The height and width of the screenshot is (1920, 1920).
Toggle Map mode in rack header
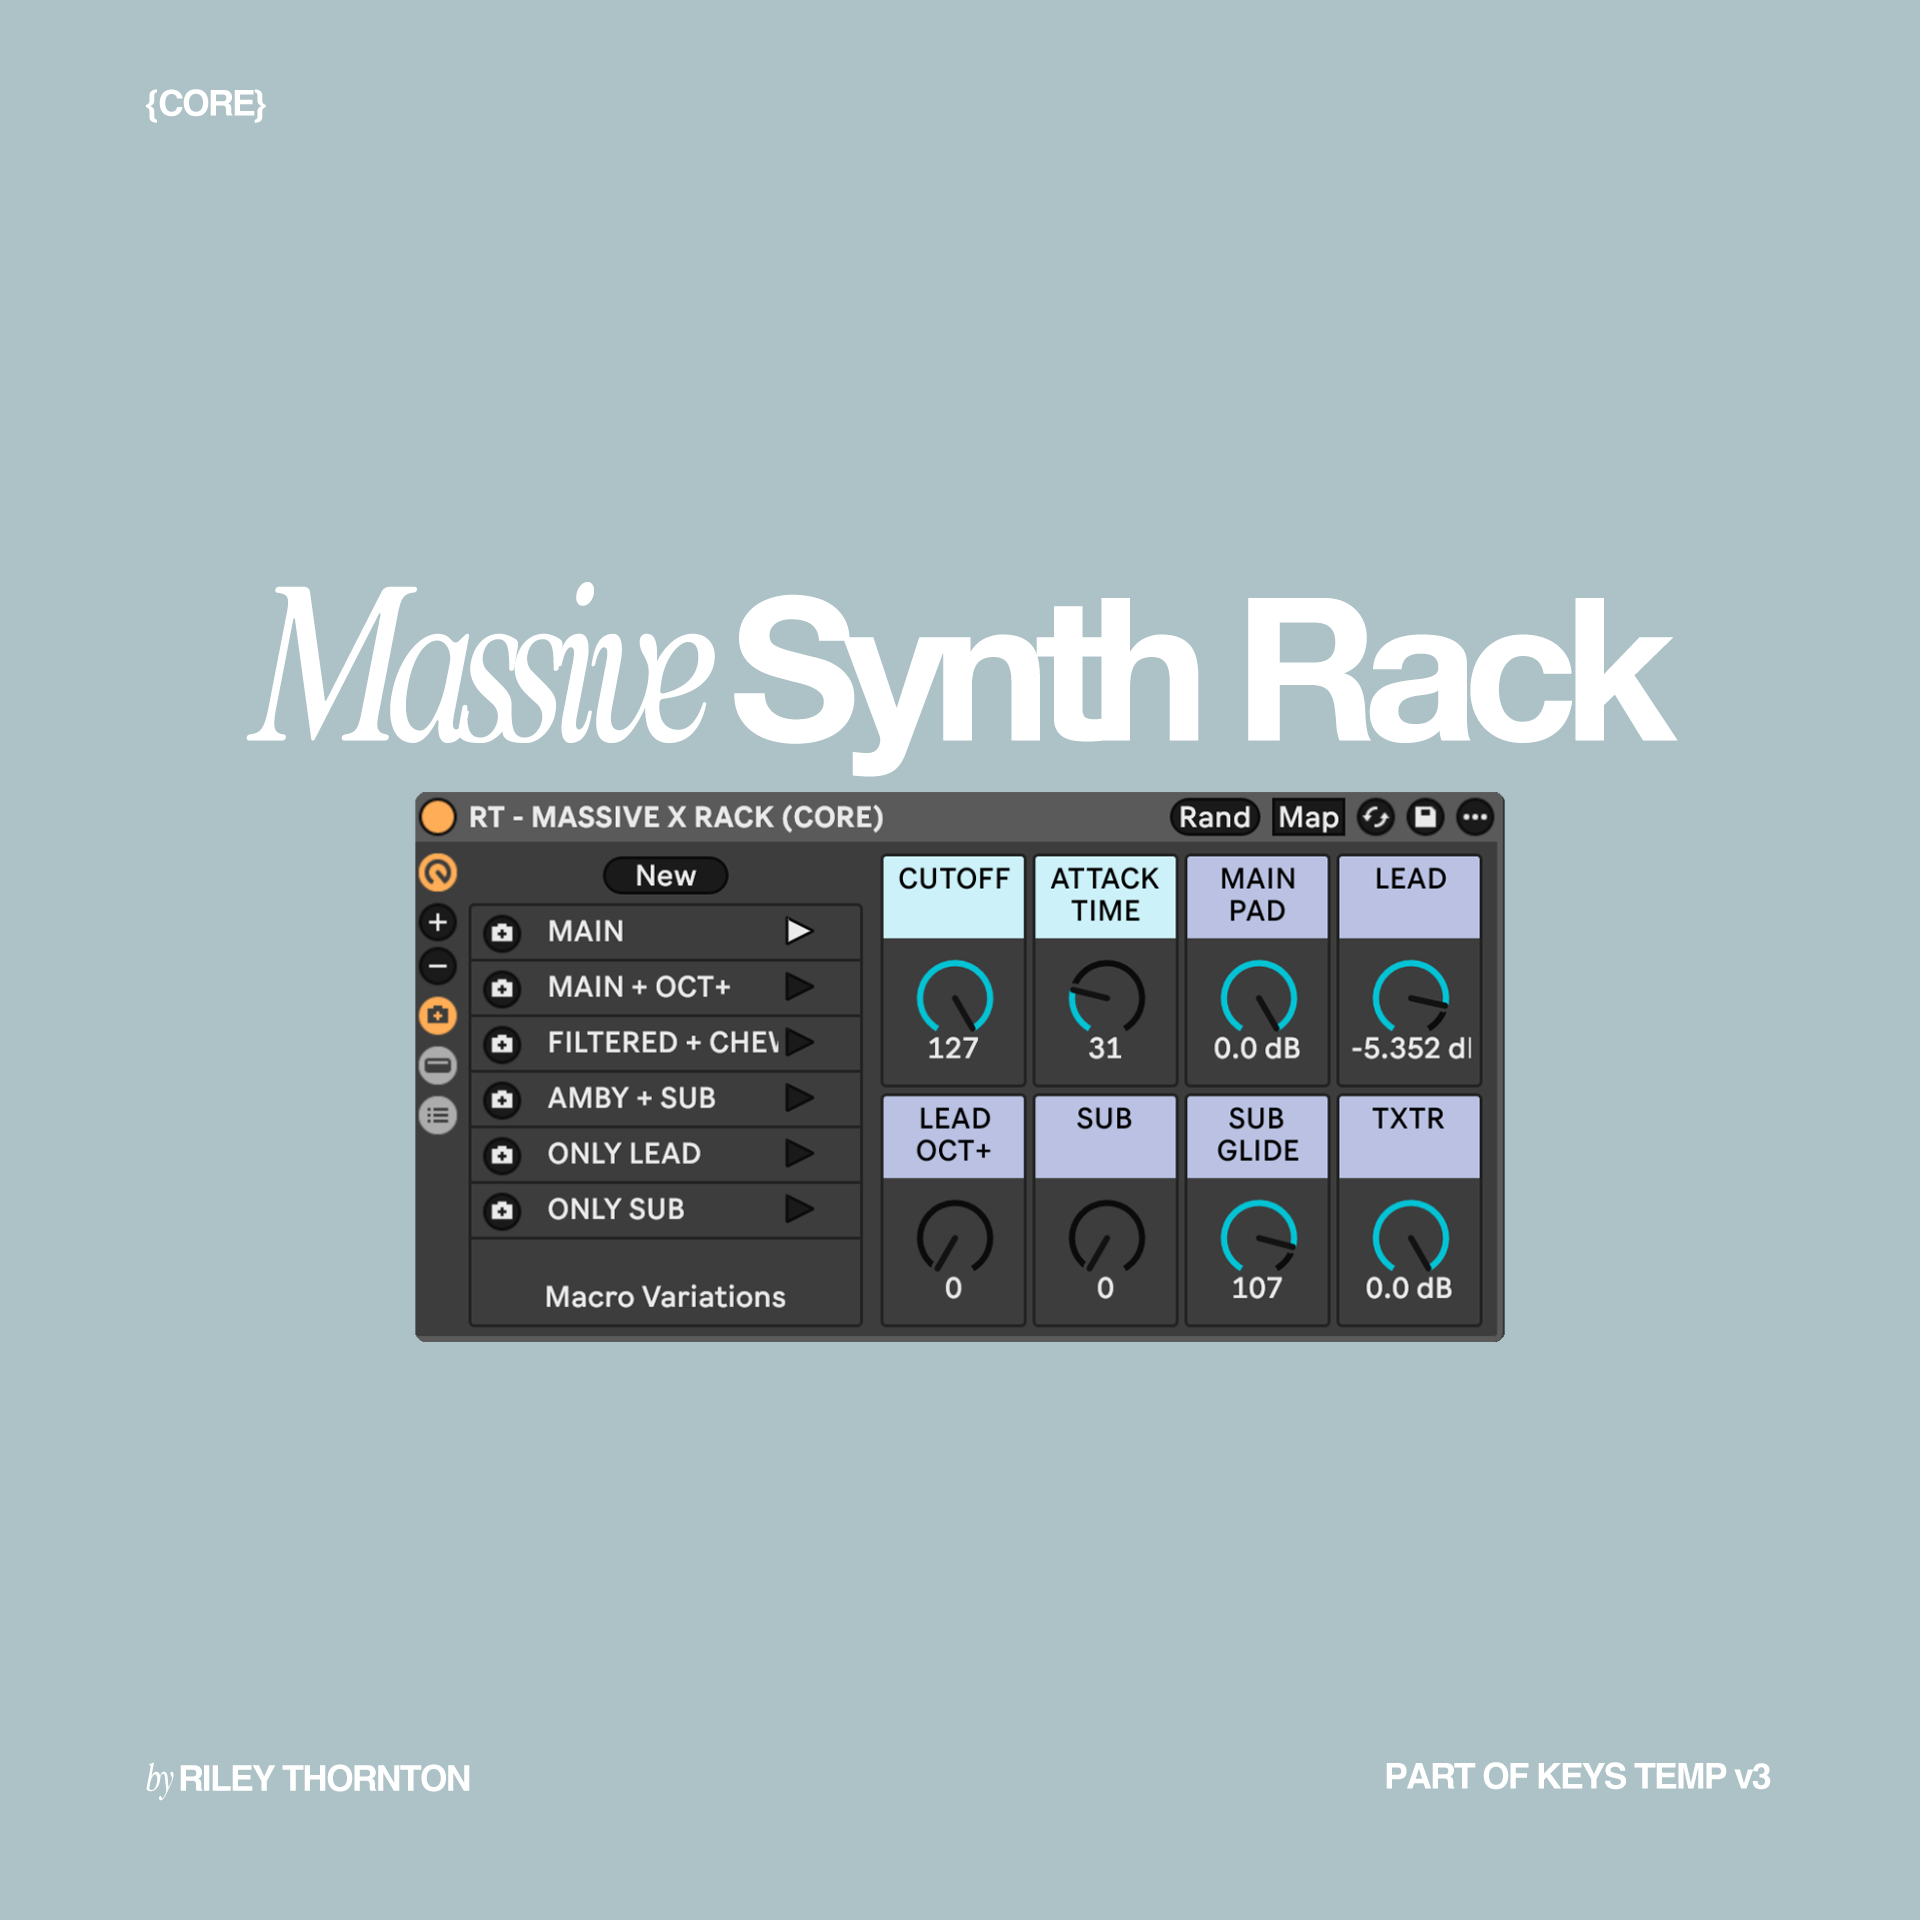pyautogui.click(x=1308, y=817)
